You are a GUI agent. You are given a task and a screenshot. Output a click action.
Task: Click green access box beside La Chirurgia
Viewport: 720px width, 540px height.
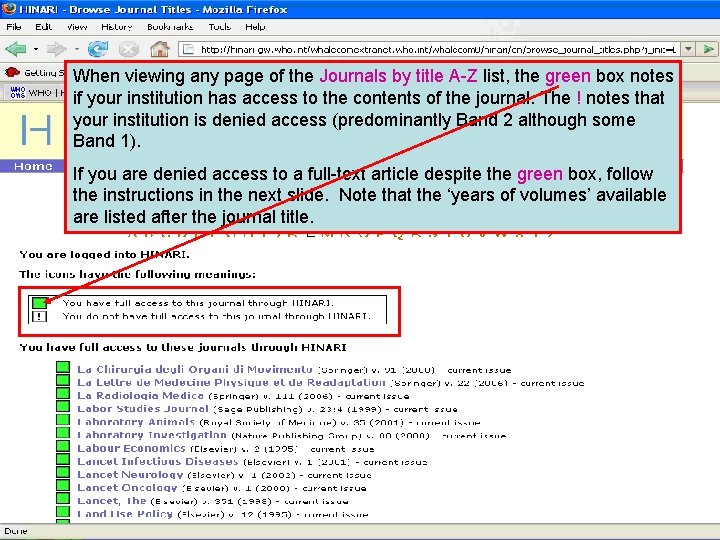63,367
